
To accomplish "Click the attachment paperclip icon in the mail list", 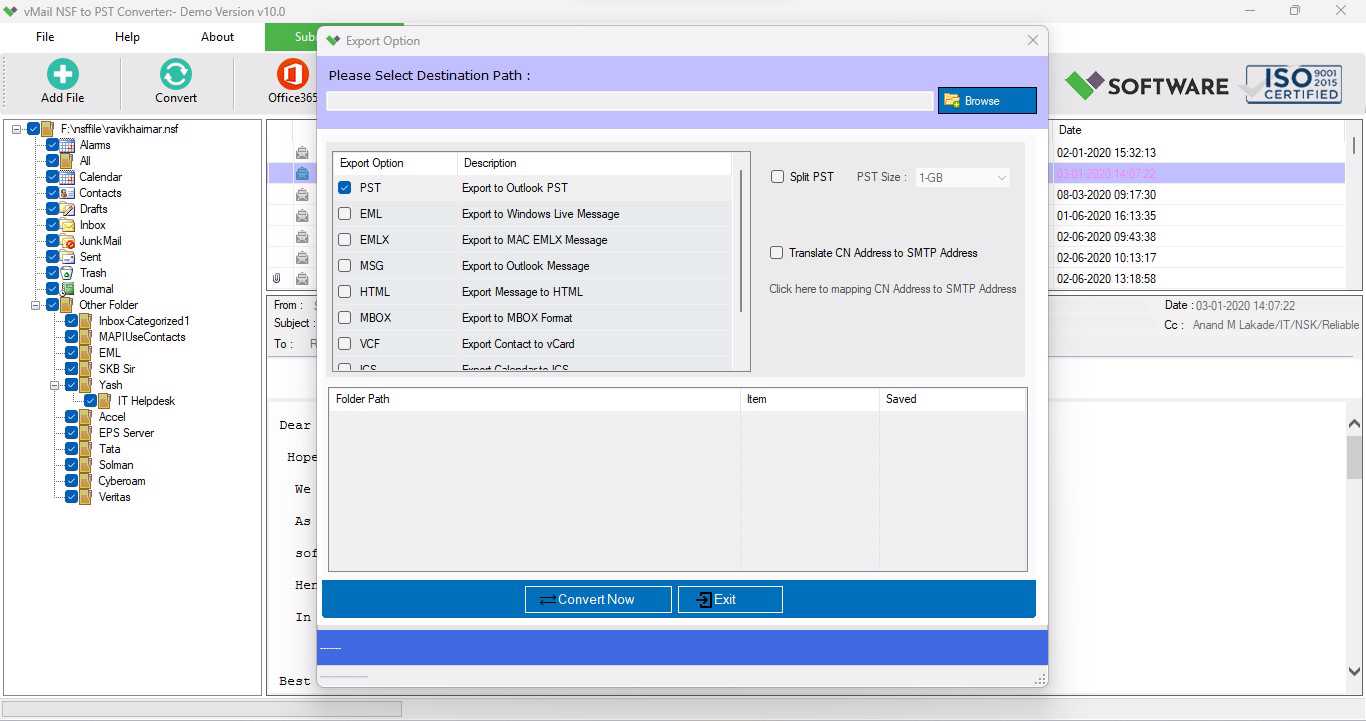I will [277, 279].
